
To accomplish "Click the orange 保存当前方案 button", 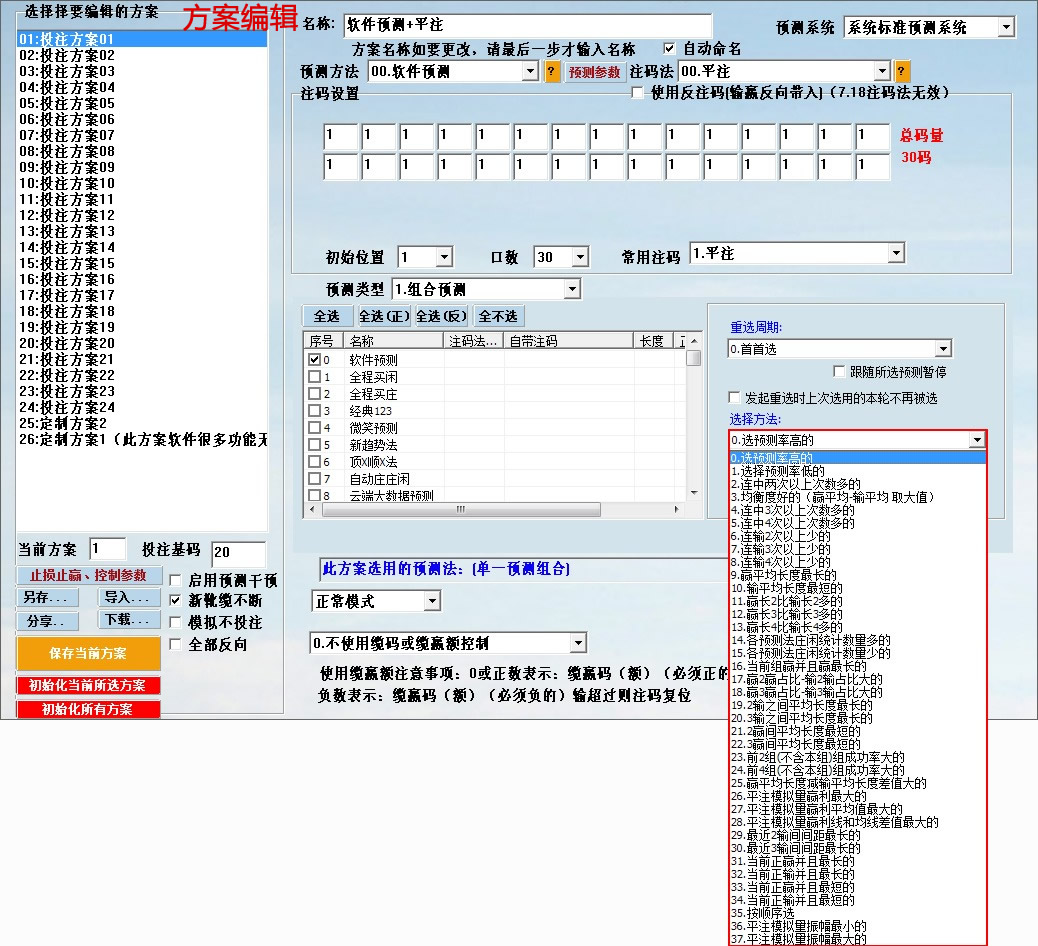I will [x=88, y=653].
